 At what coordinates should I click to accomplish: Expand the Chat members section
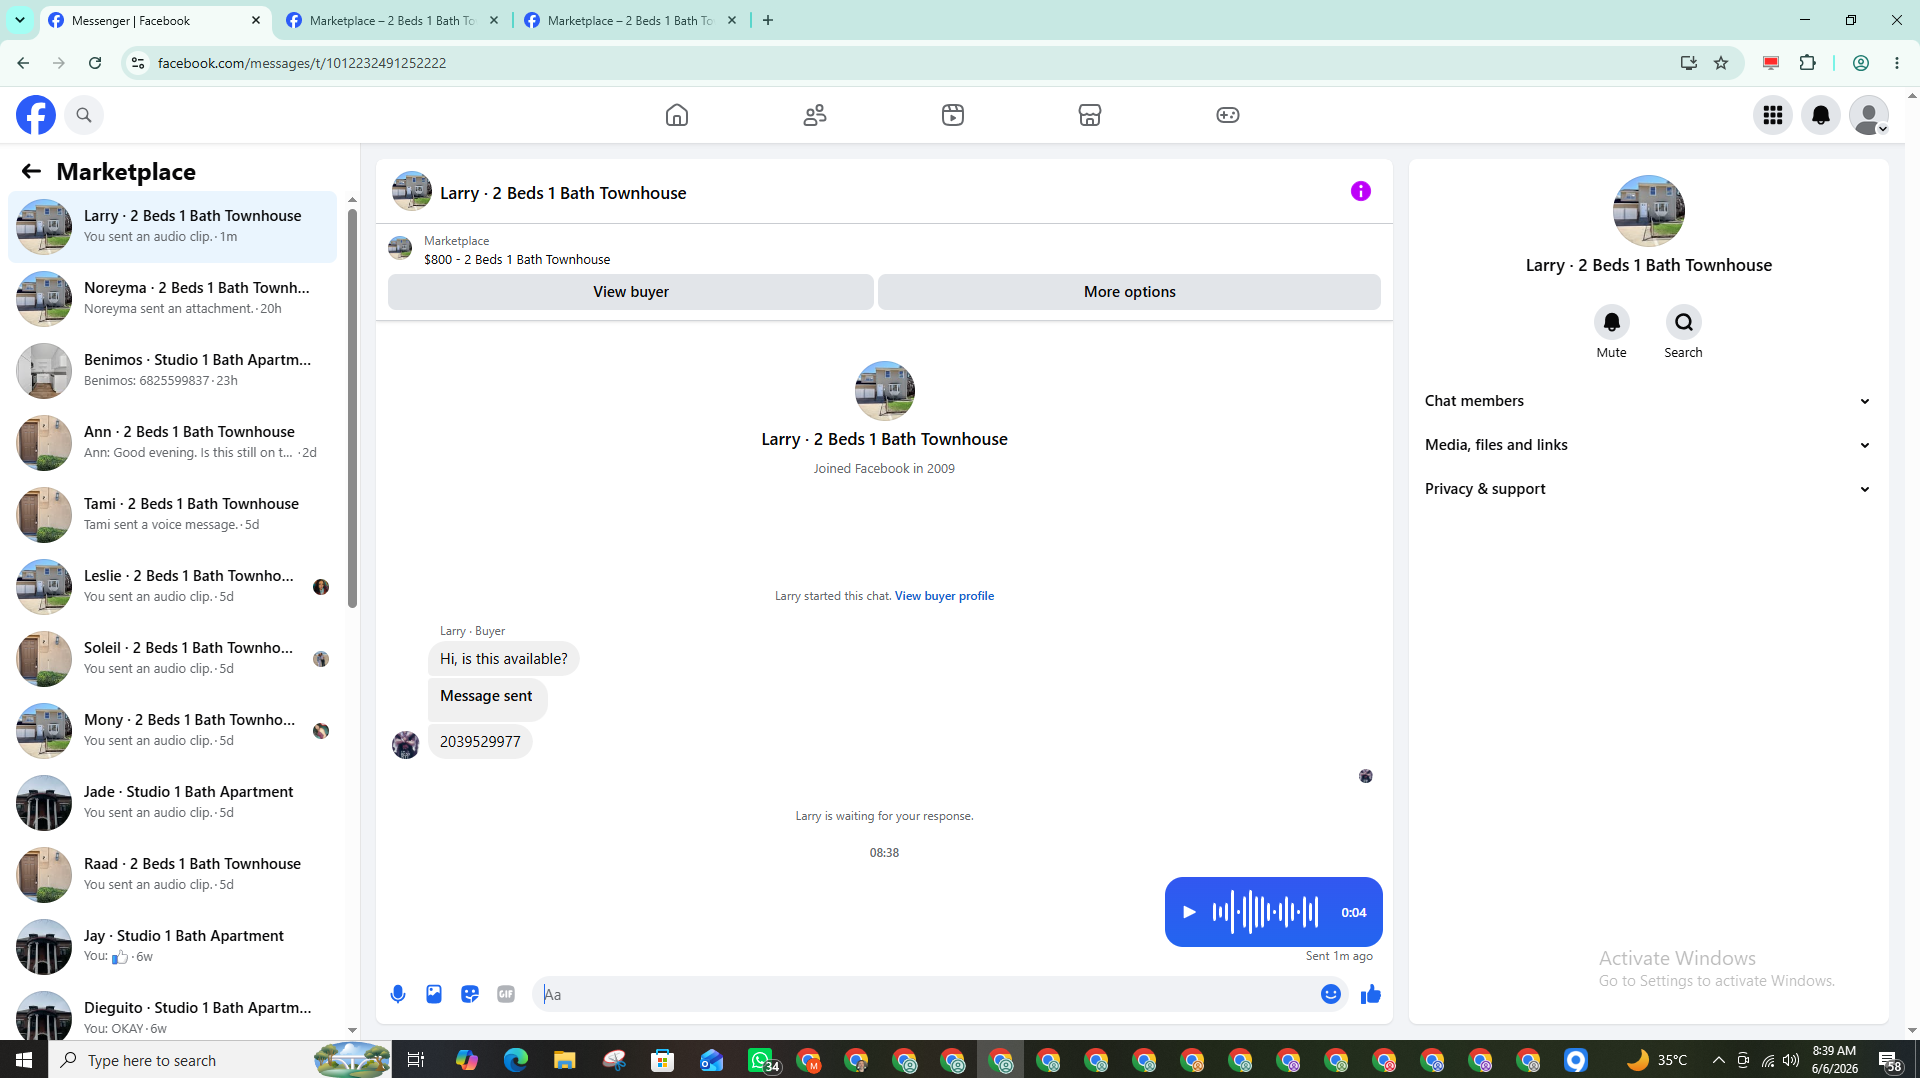pos(1648,401)
